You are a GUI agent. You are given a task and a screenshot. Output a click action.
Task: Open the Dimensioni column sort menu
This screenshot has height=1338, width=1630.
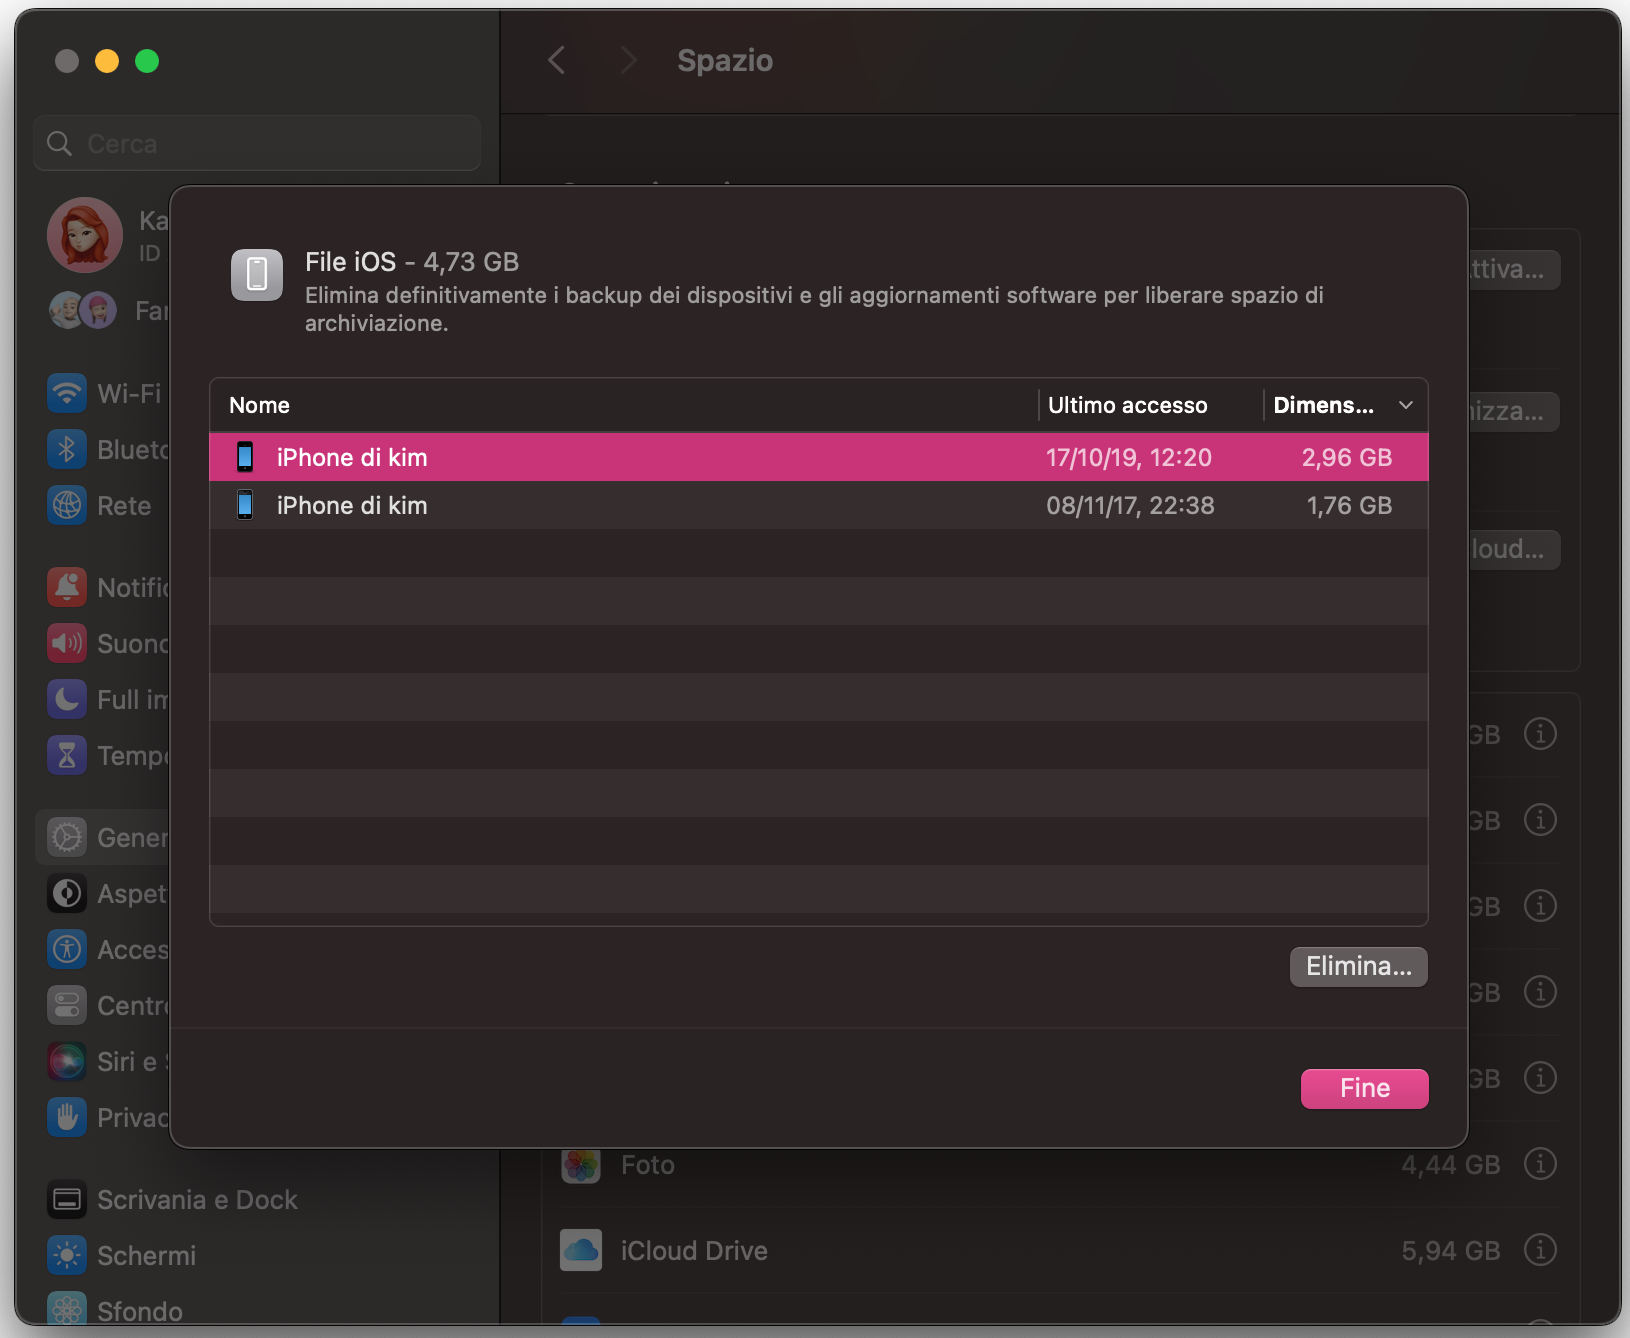[1405, 405]
